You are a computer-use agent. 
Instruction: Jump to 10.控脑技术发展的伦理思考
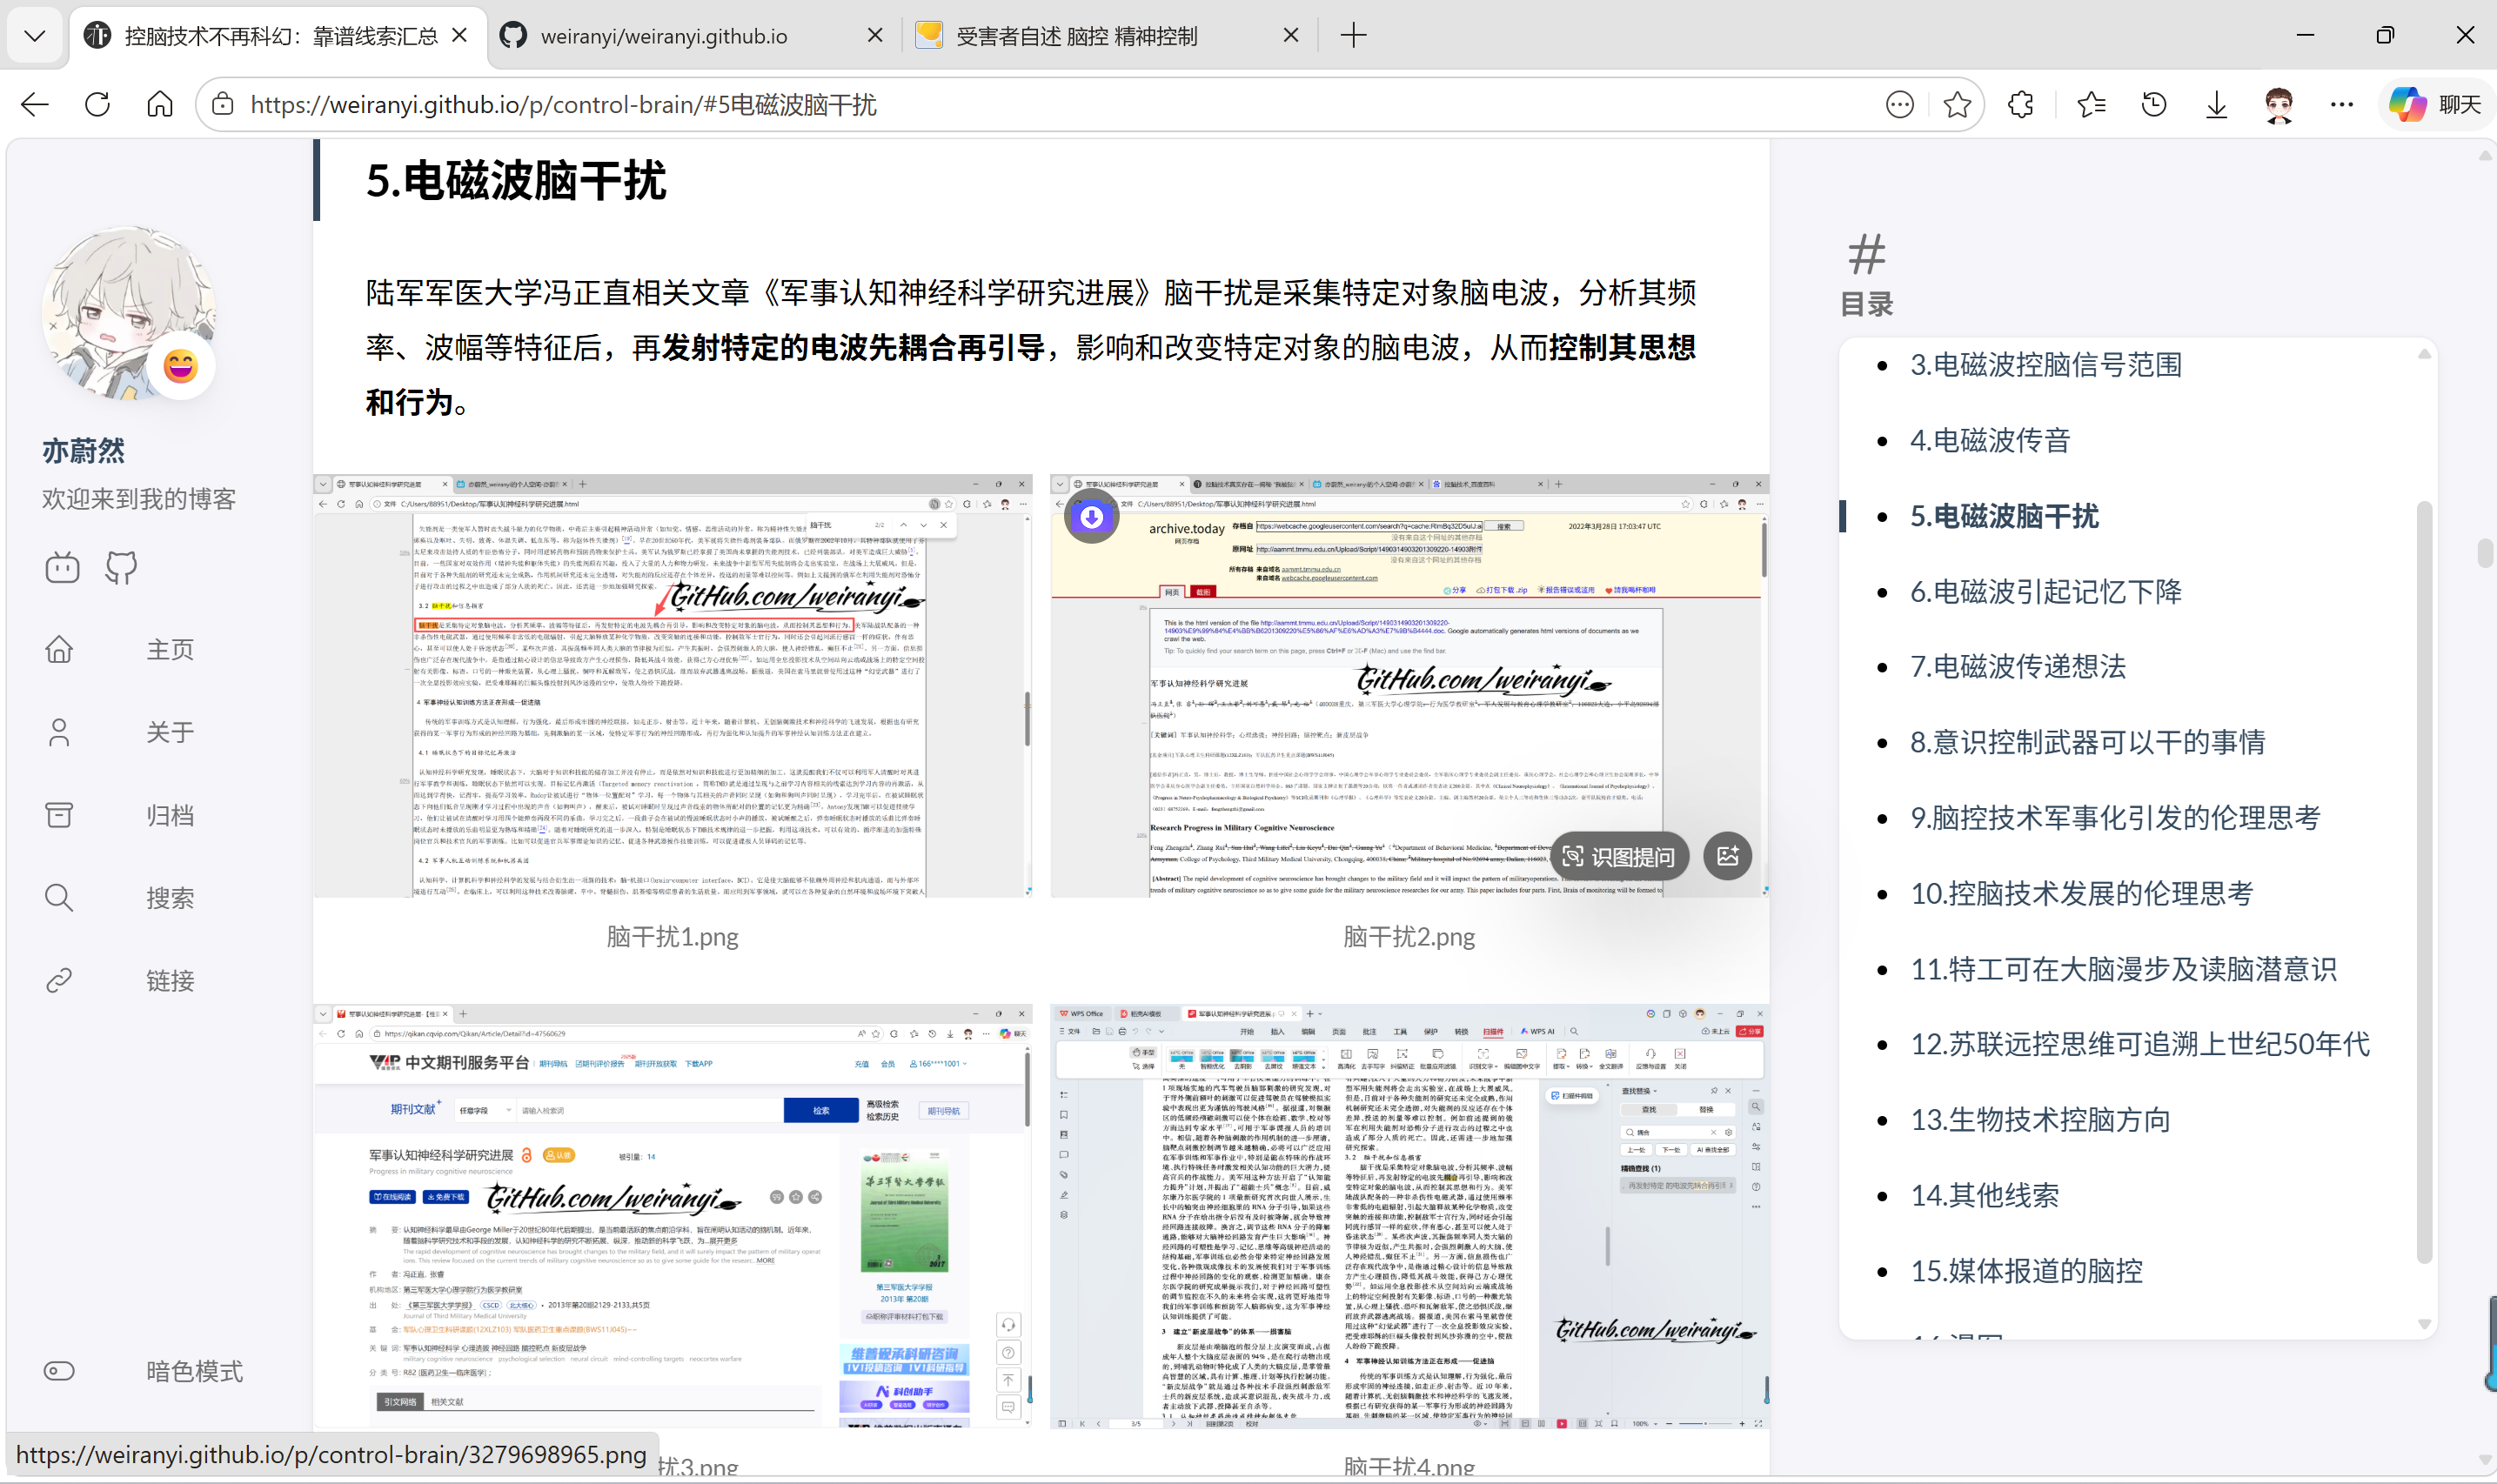[2082, 893]
